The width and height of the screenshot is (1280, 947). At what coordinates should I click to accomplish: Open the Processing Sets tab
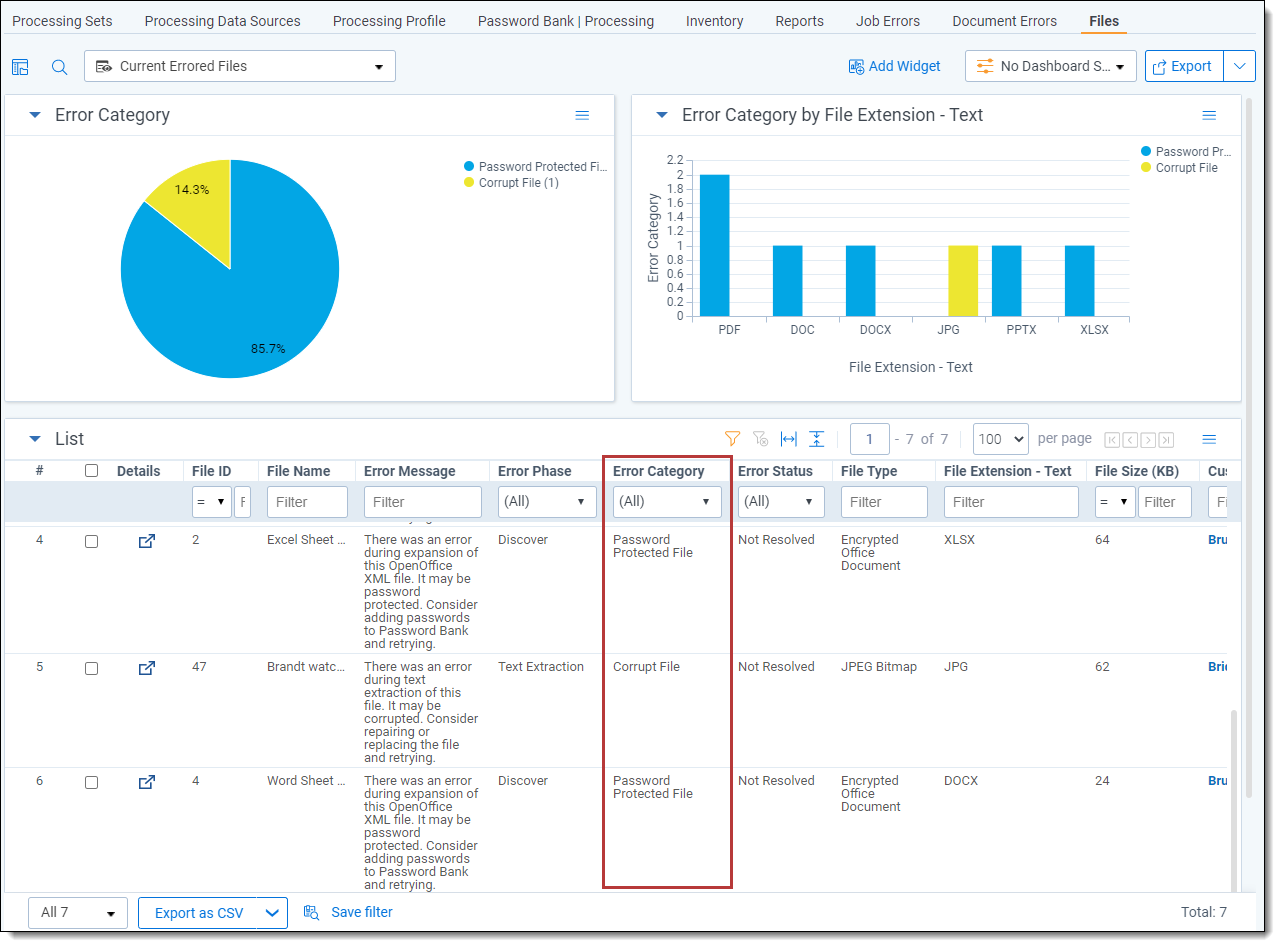click(x=62, y=21)
